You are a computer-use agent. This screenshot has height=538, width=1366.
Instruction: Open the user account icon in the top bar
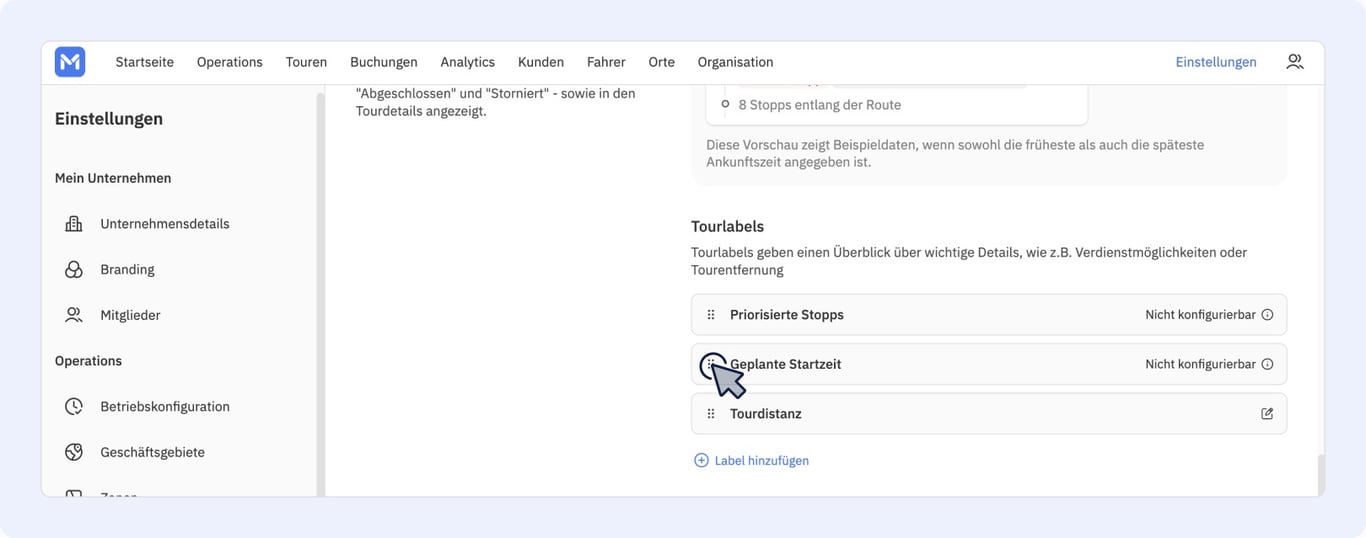[1294, 62]
